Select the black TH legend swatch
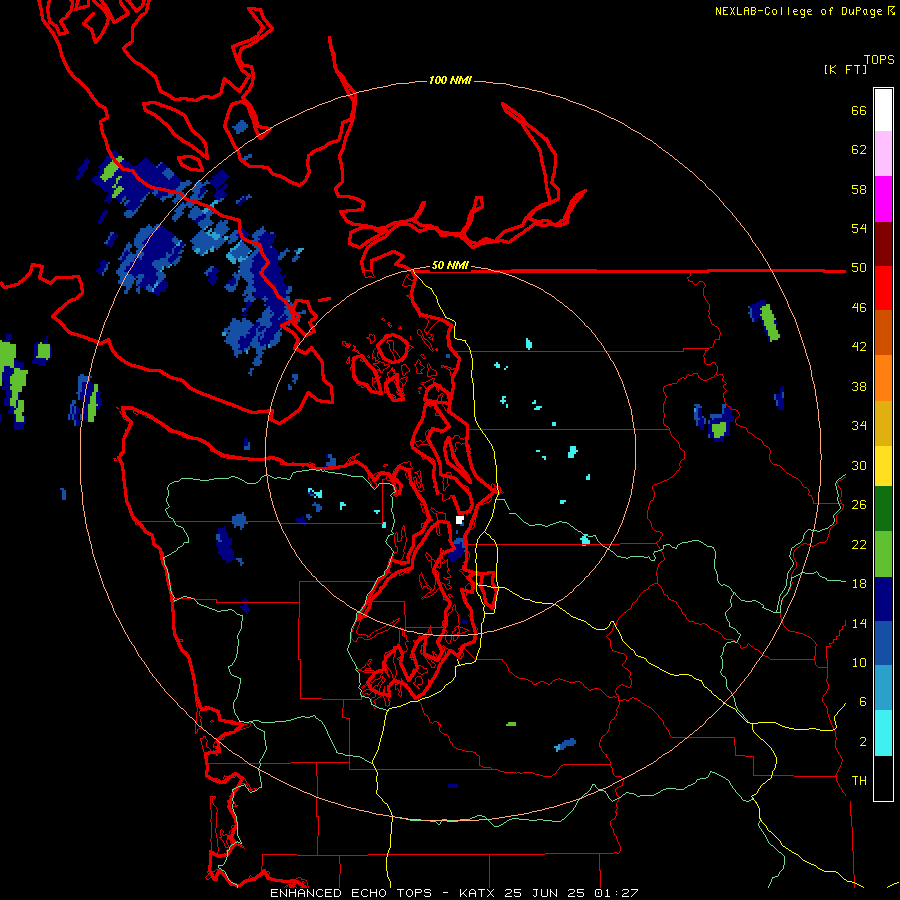Image resolution: width=900 pixels, height=900 pixels. [883, 778]
